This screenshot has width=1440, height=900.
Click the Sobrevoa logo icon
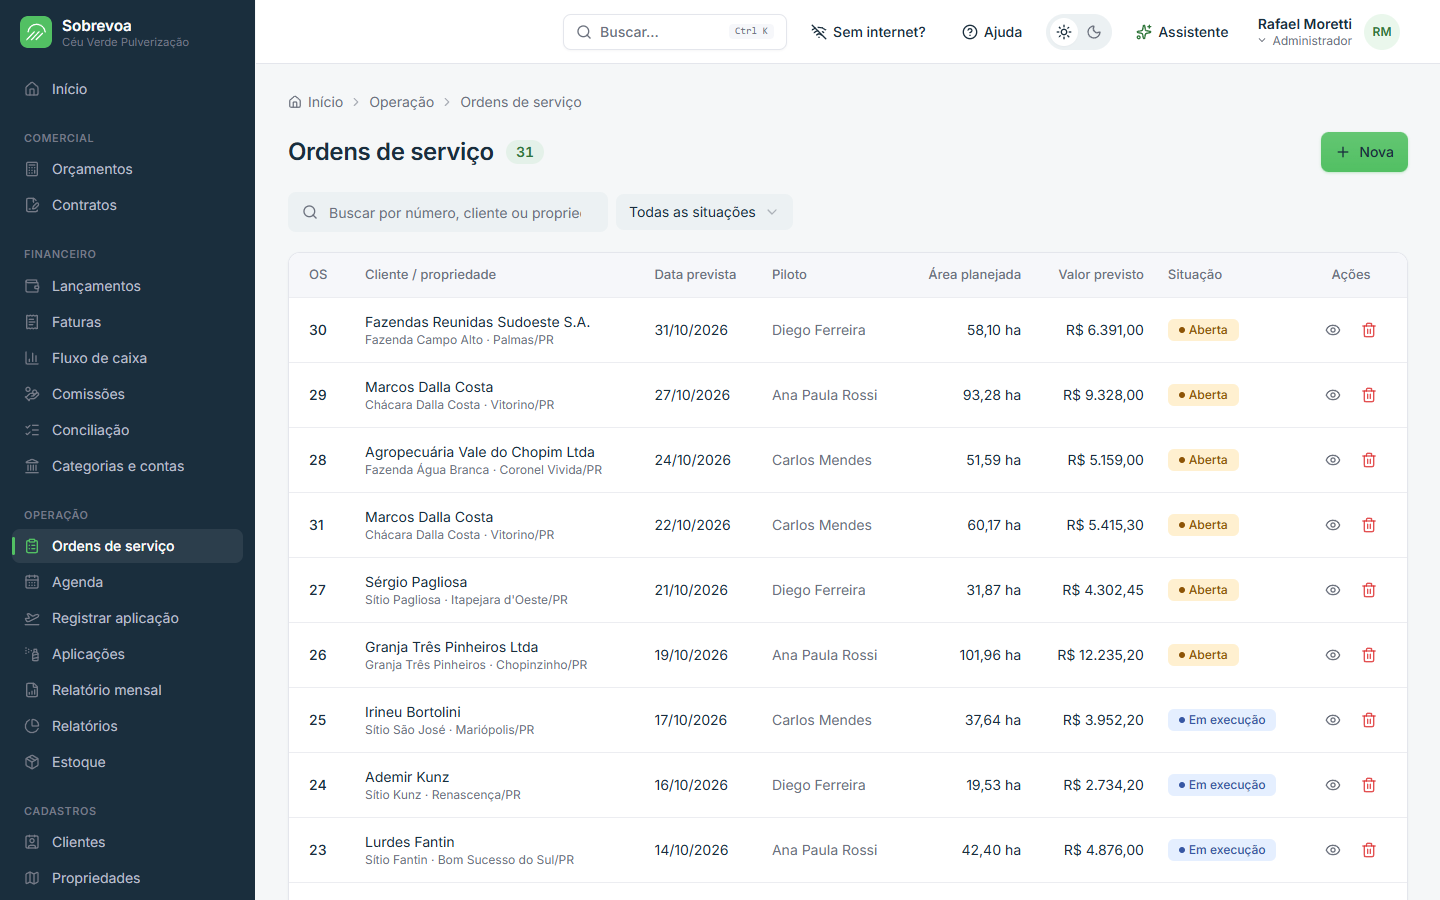tap(36, 32)
